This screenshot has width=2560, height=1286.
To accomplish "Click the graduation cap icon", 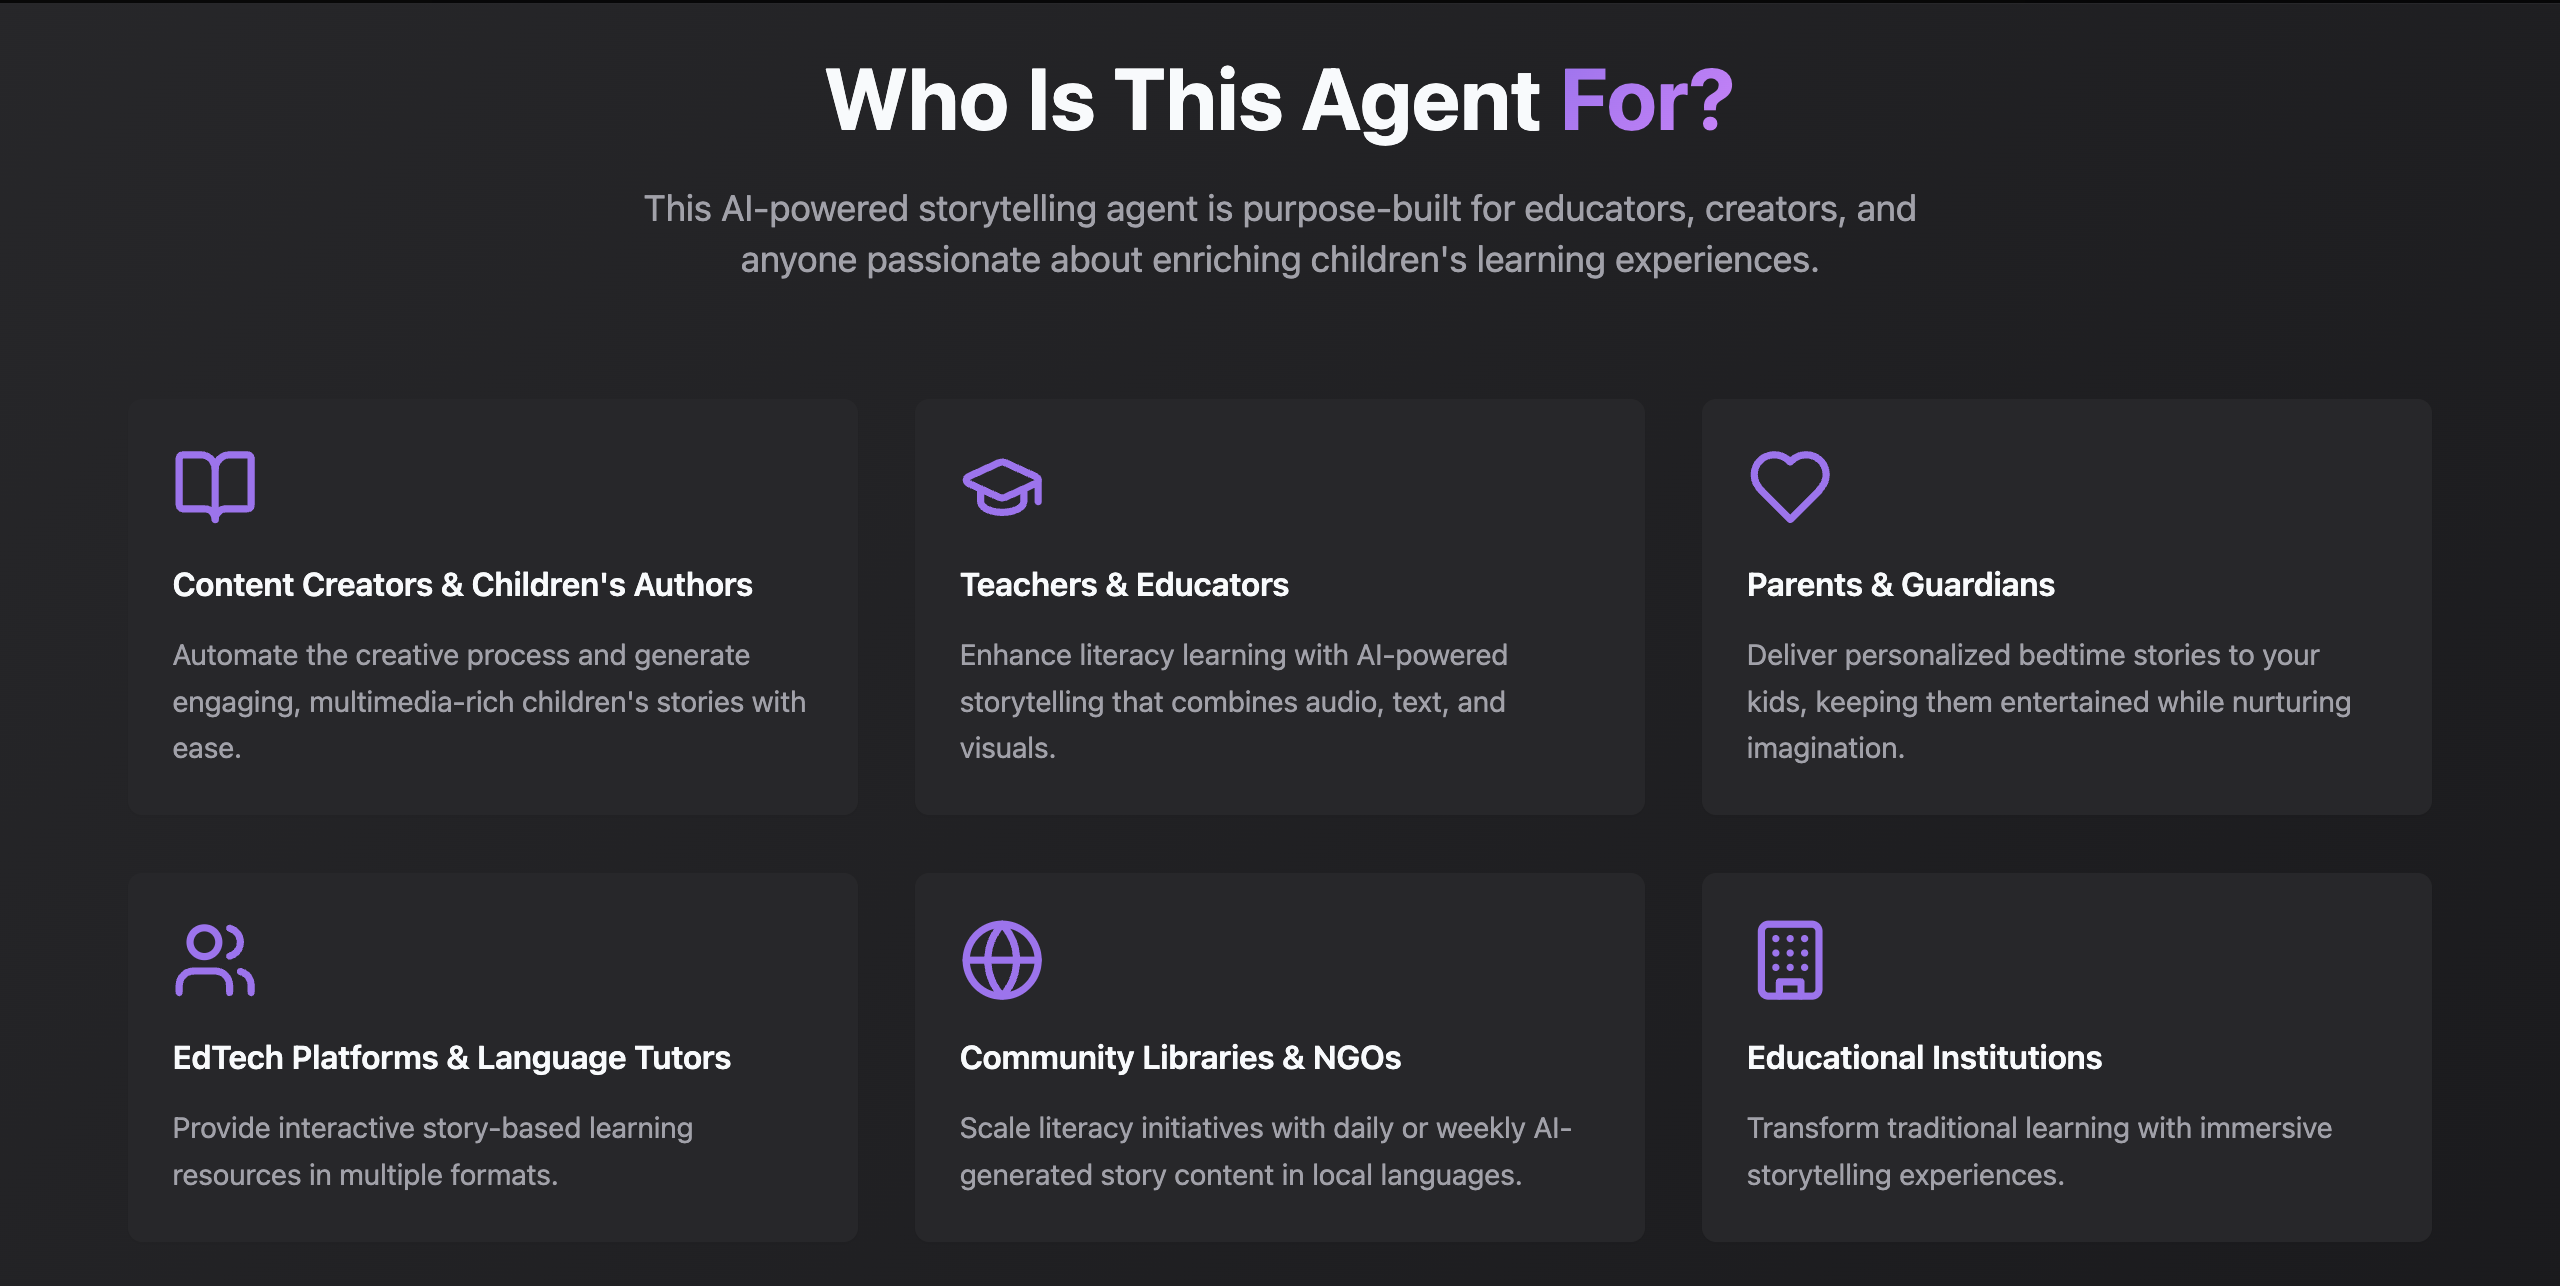I will click(x=1002, y=487).
